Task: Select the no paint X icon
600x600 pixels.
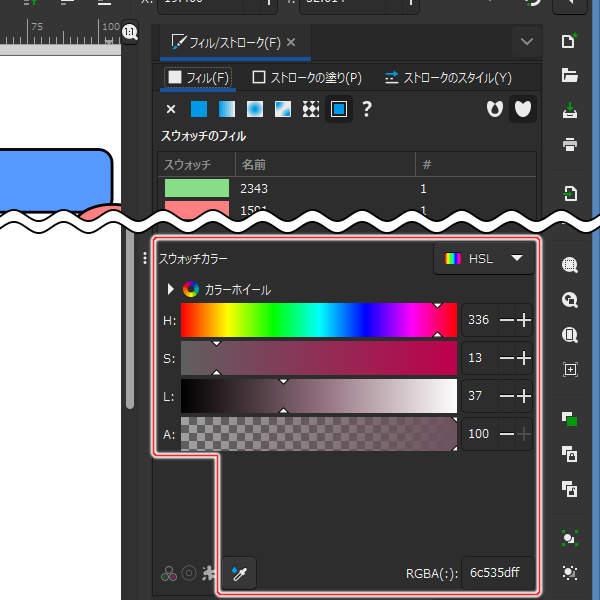Action: click(171, 109)
